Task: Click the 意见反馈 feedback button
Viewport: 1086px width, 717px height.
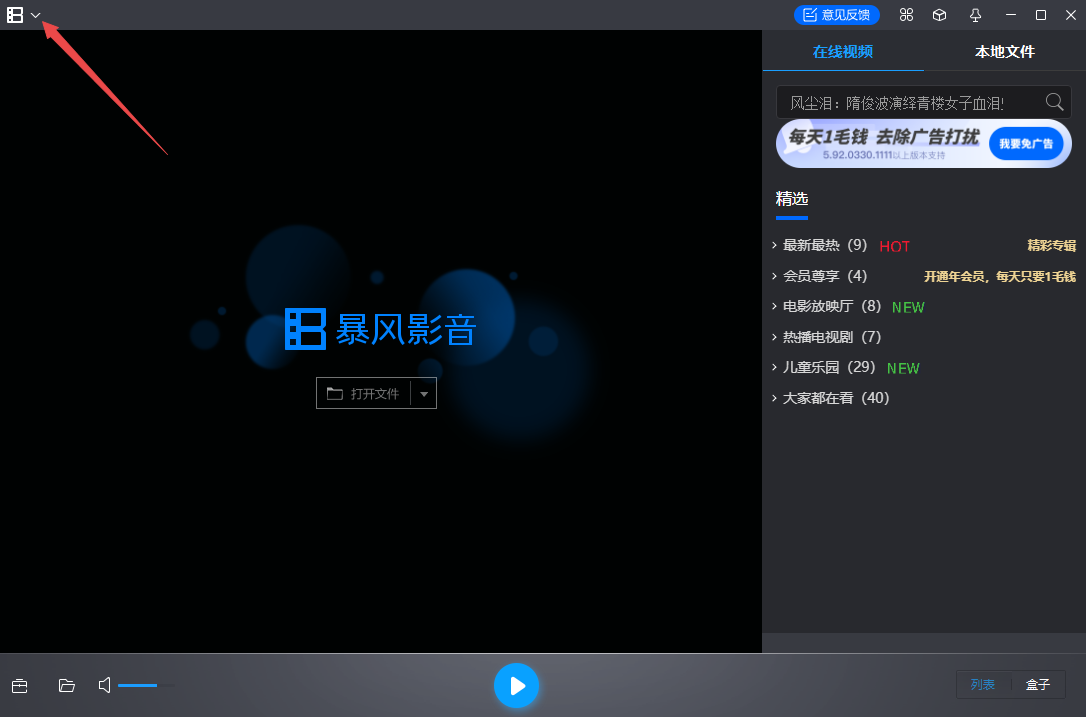Action: (x=837, y=15)
